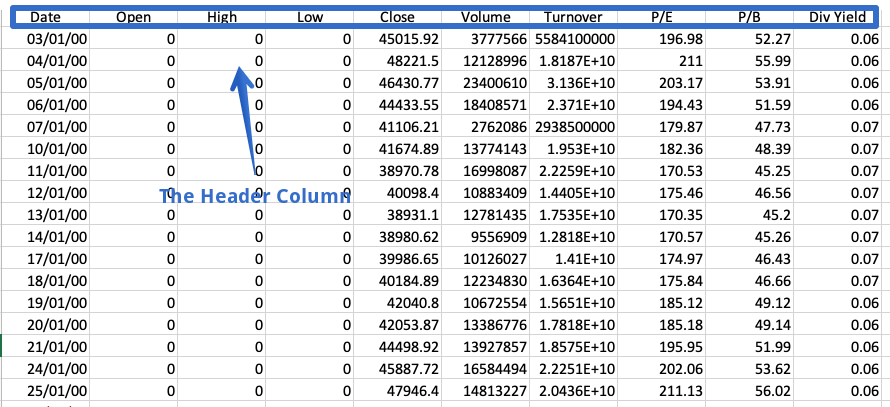Click date cell 12/01/00
This screenshot has height=407, width=890.
45,193
